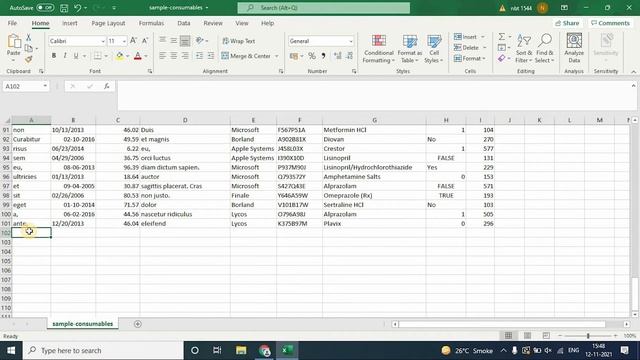Center text horizontally icon
Screen dimensions: 640x360
pos(173,56)
